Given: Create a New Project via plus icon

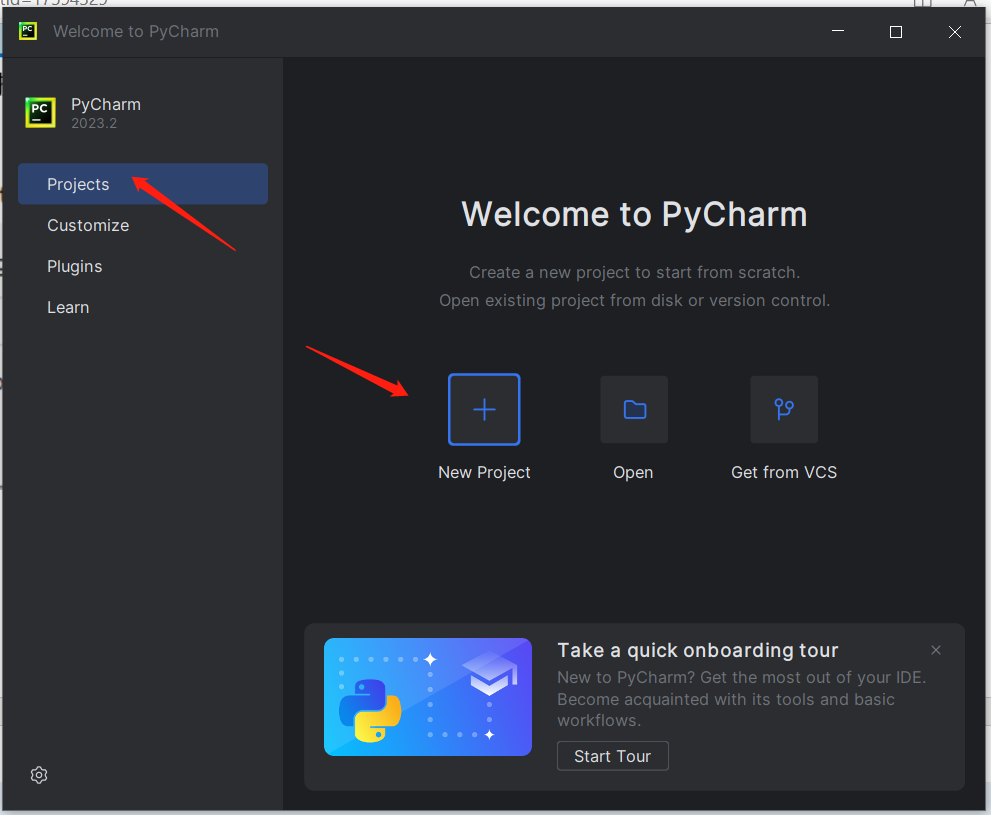Looking at the screenshot, I should [x=484, y=409].
